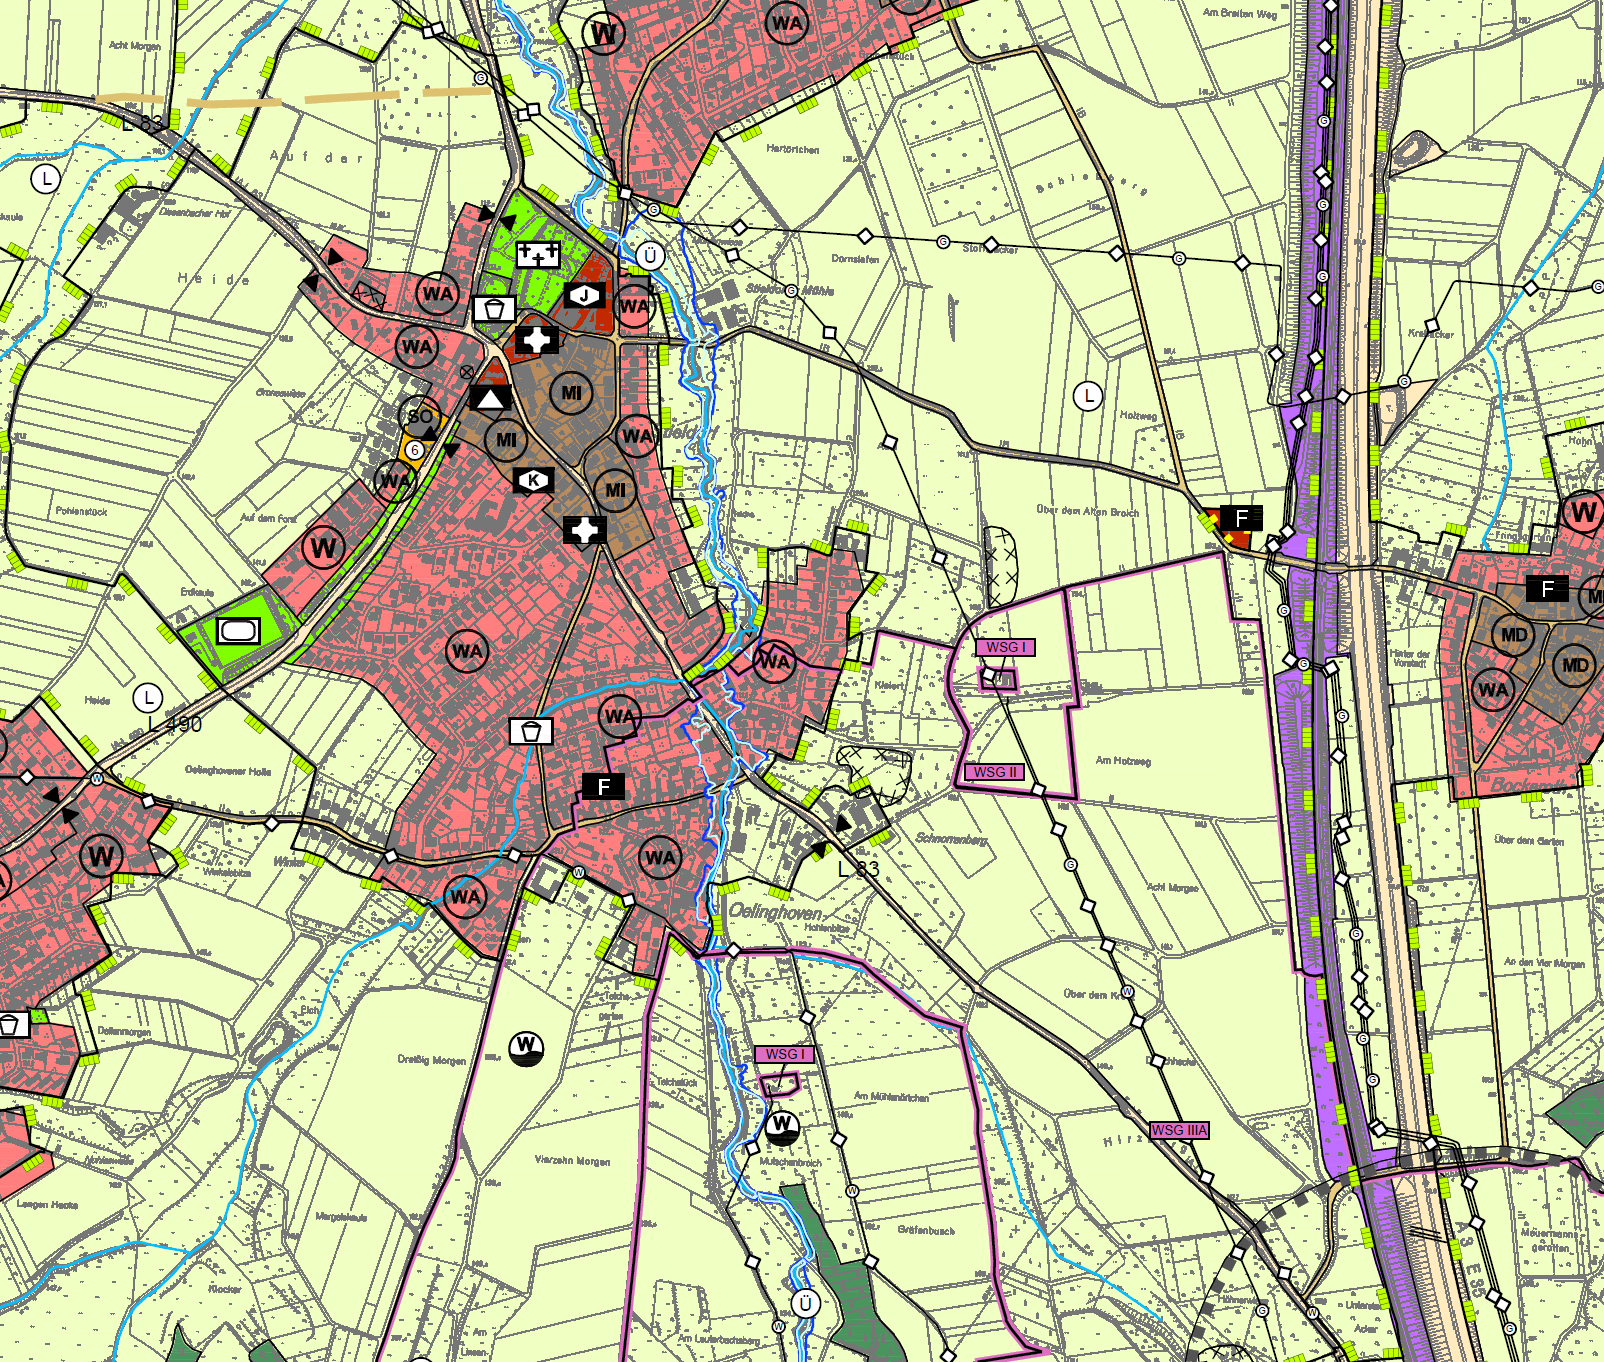Select the water W symbol near Mutschenbroich
1604x1362 pixels.
[783, 1126]
